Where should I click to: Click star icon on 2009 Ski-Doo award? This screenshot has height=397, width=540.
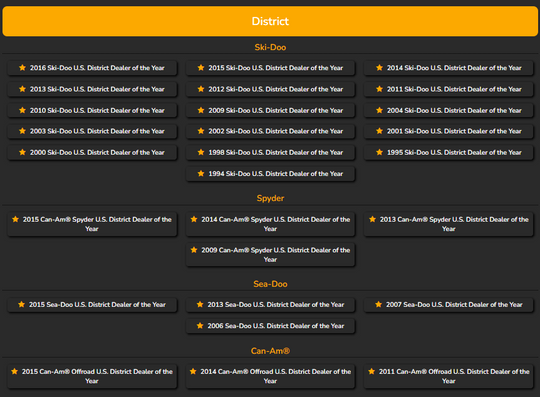[x=201, y=110]
